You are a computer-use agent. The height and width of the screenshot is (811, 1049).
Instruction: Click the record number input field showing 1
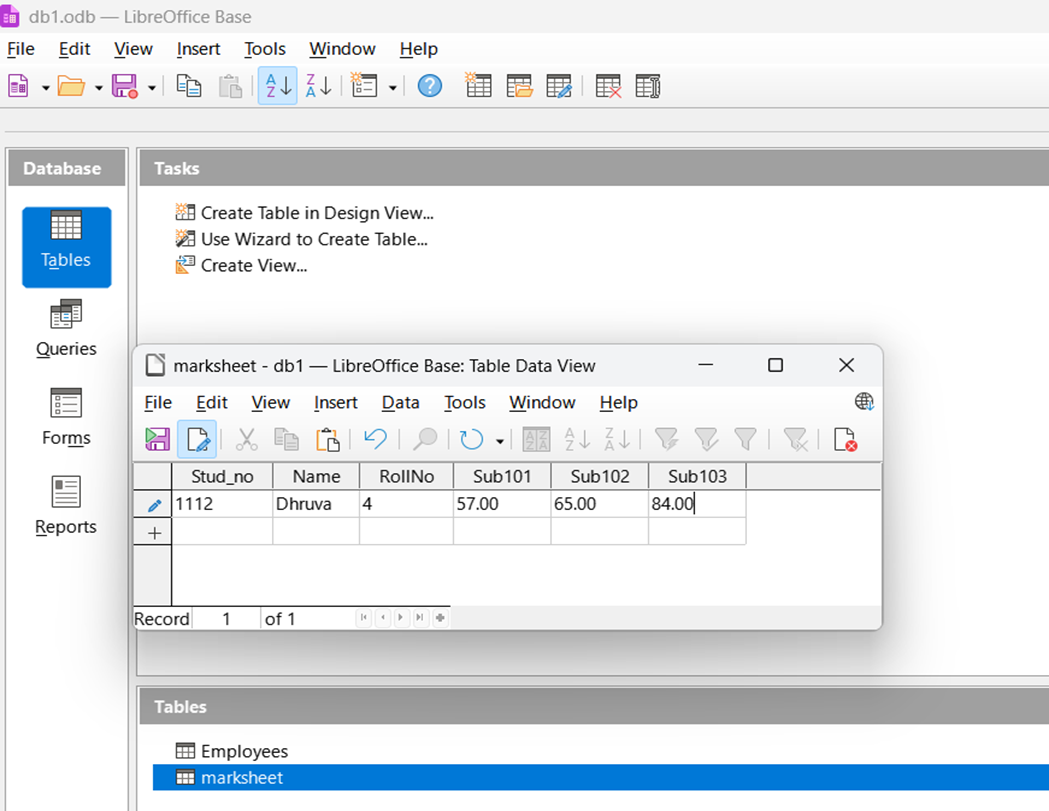[226, 619]
